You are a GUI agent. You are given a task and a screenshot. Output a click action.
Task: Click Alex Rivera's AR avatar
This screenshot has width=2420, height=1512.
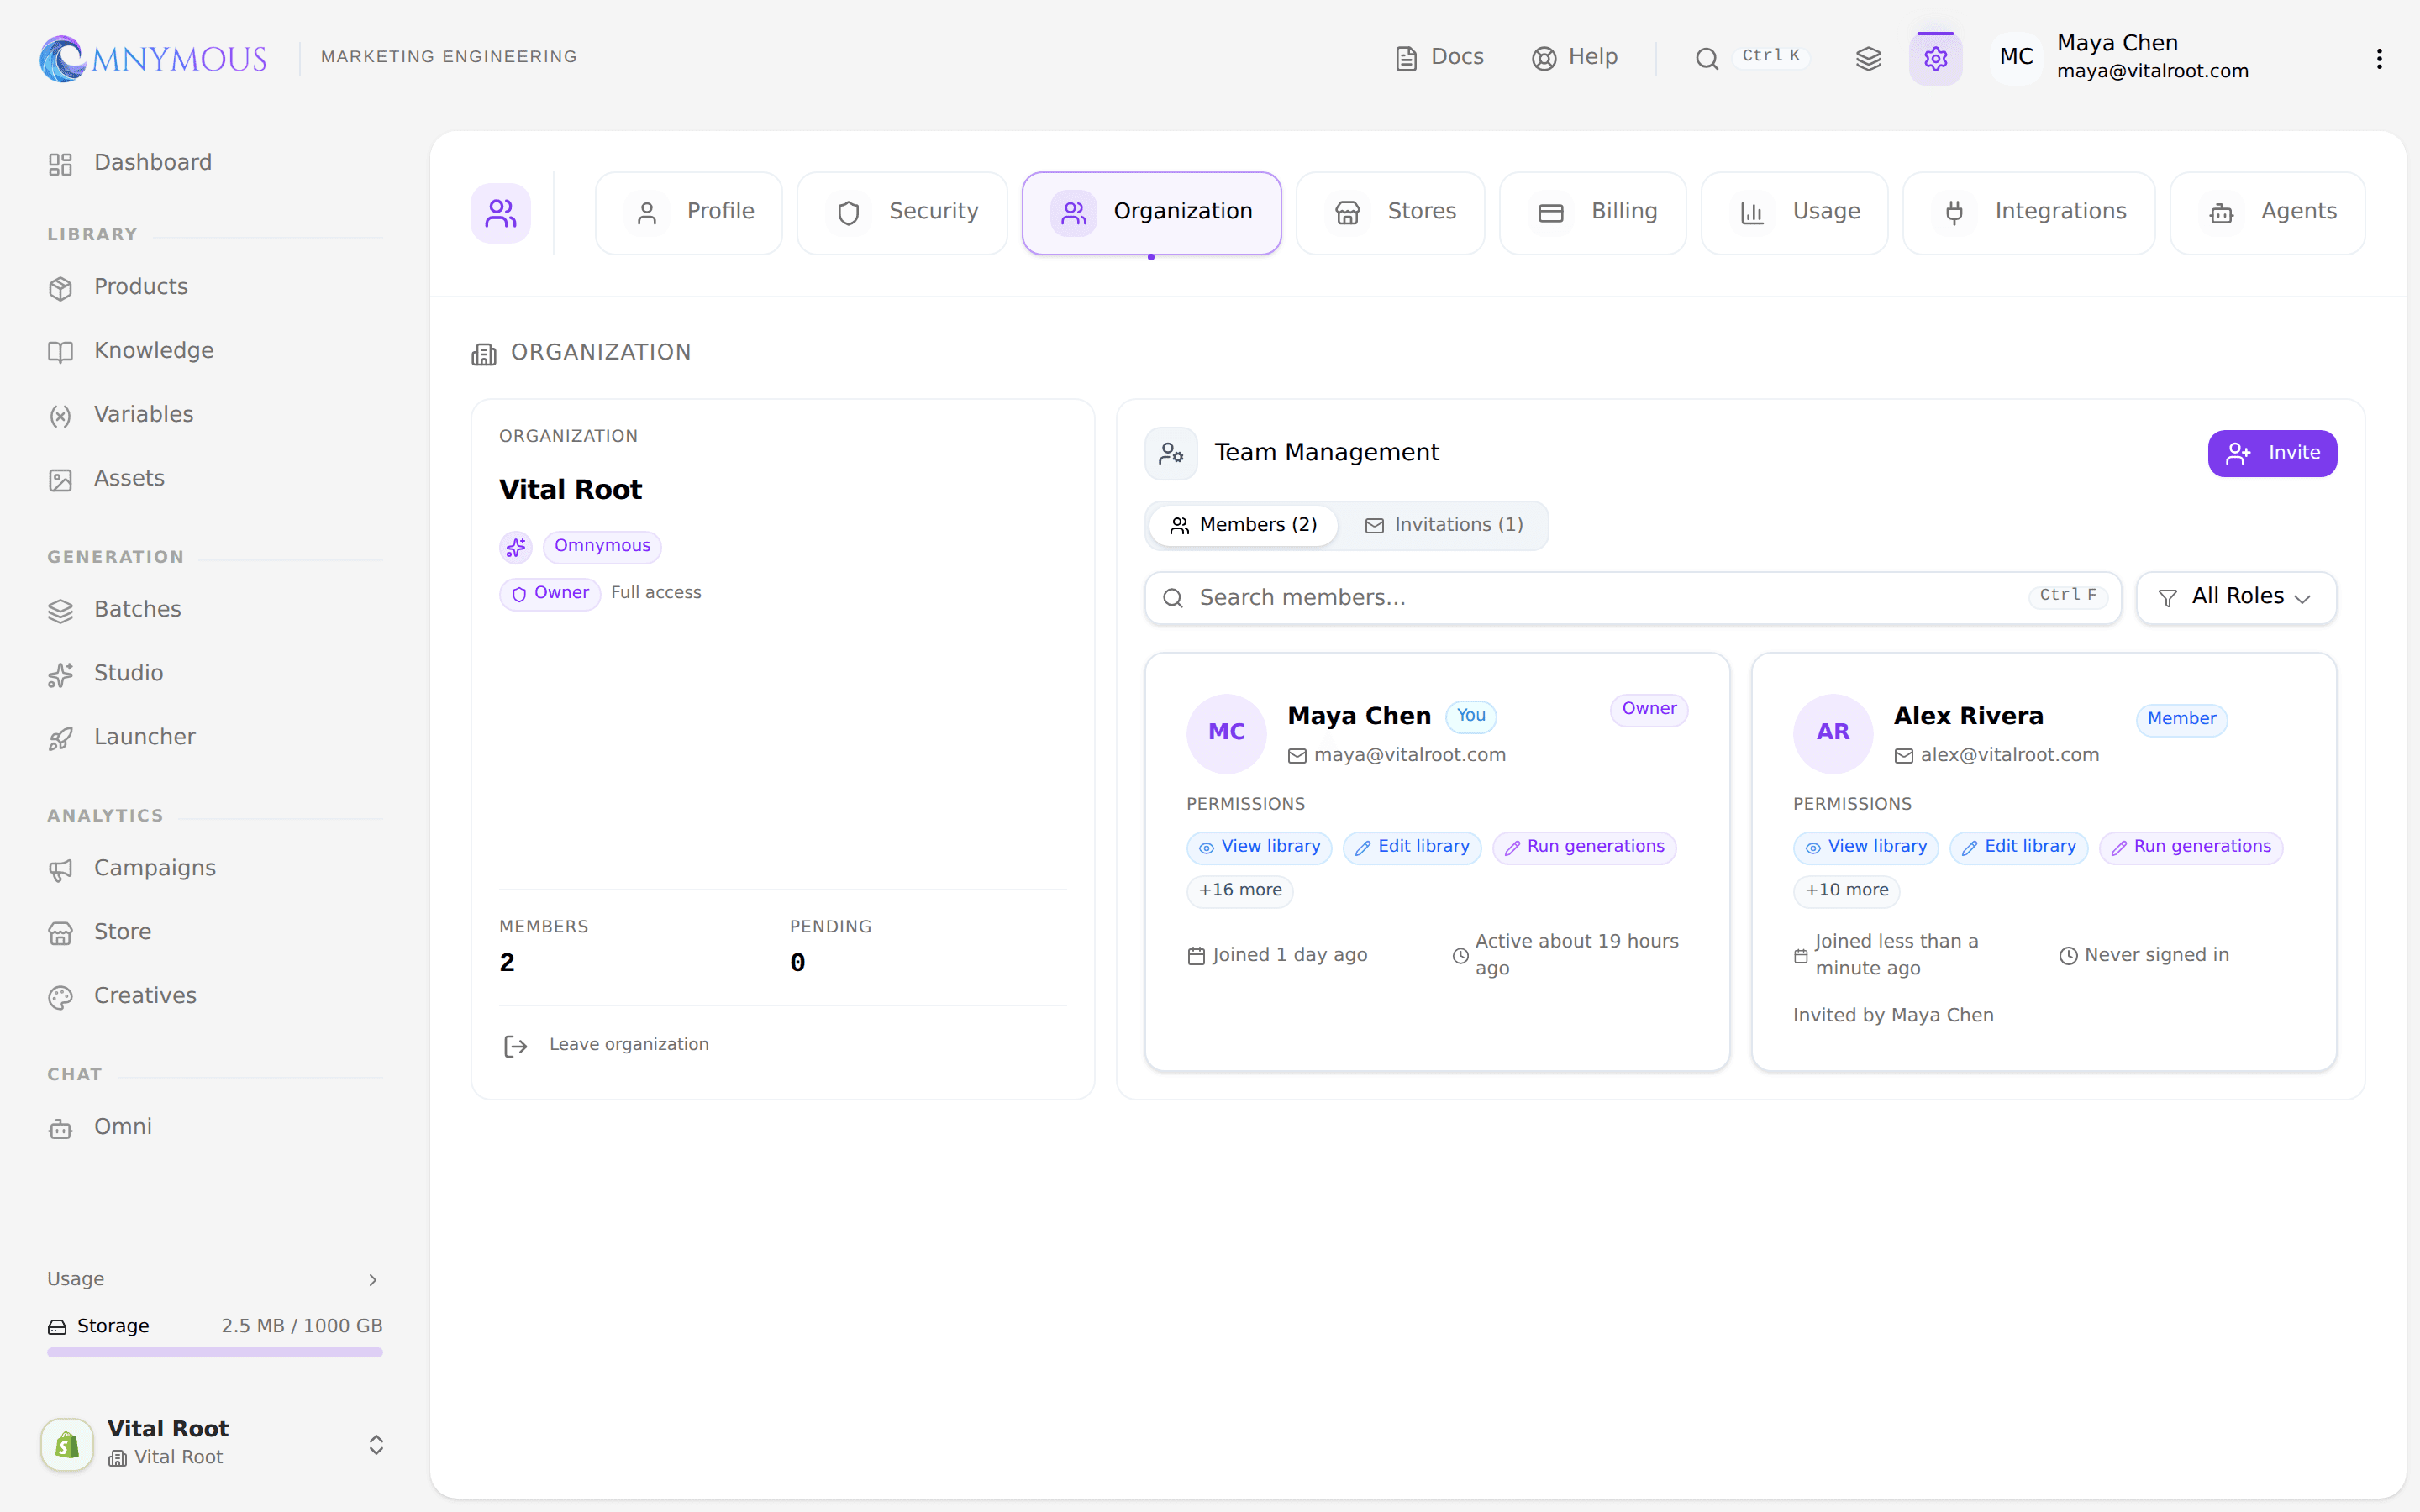coord(1833,733)
